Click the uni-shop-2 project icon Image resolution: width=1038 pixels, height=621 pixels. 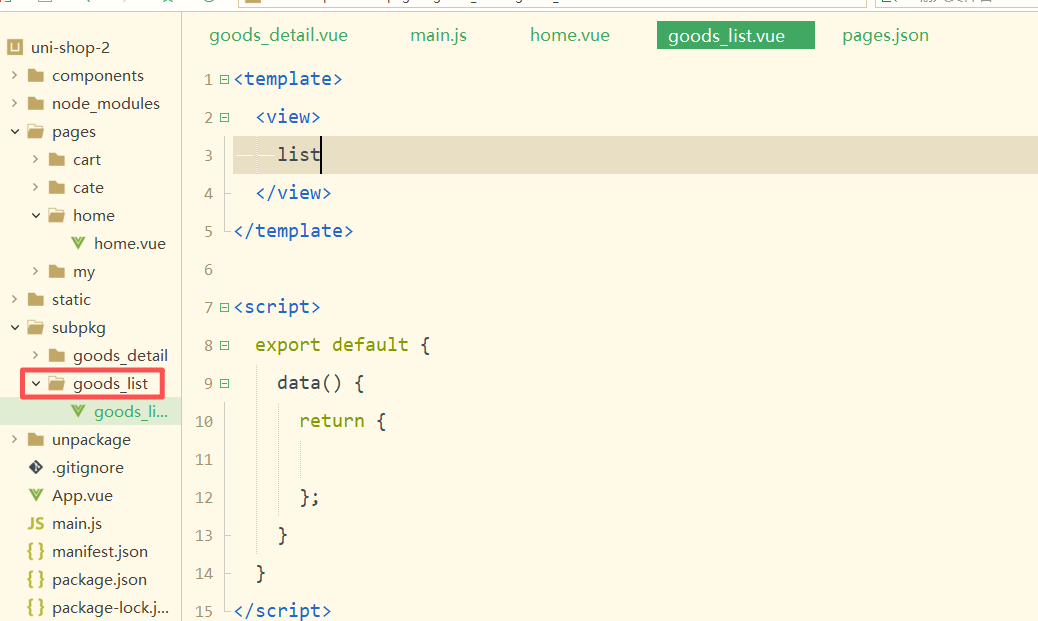pos(15,47)
